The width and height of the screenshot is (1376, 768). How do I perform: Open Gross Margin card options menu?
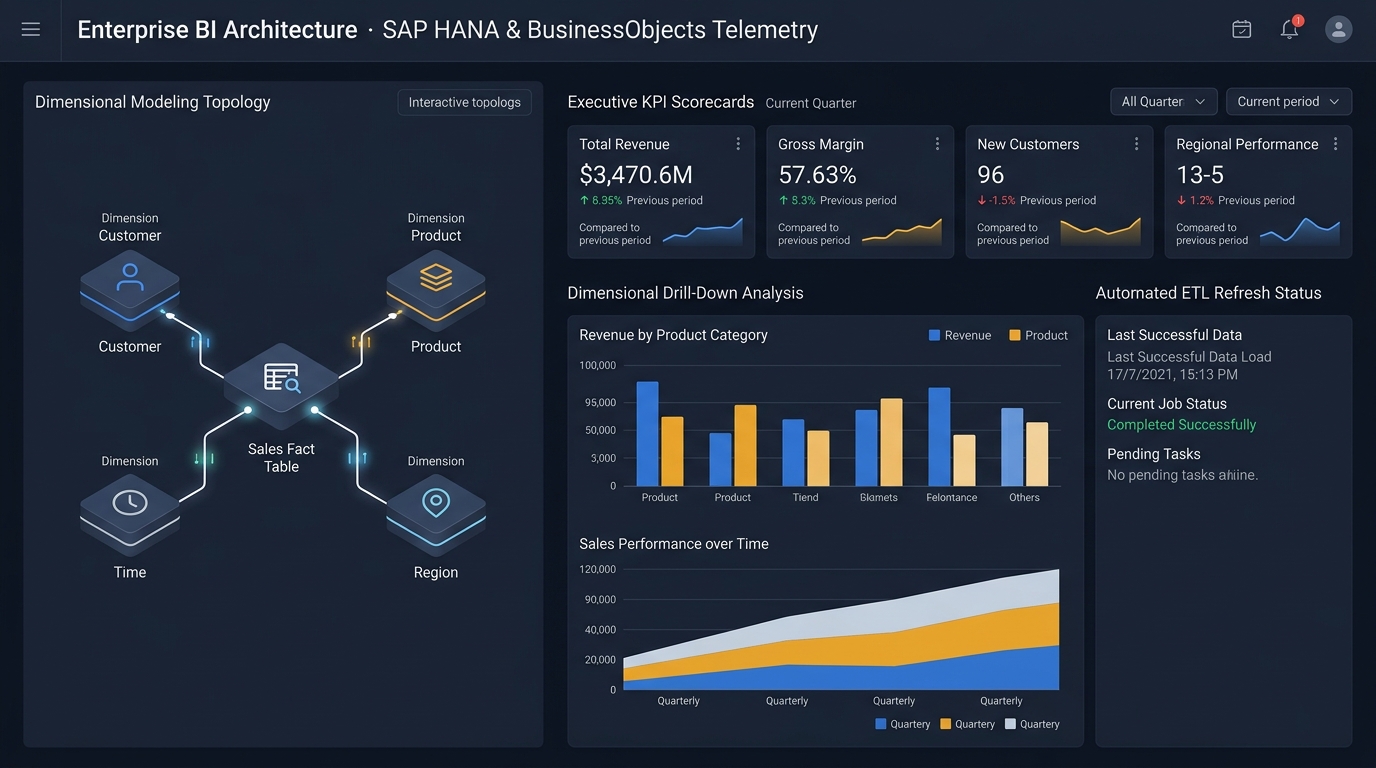pos(937,144)
